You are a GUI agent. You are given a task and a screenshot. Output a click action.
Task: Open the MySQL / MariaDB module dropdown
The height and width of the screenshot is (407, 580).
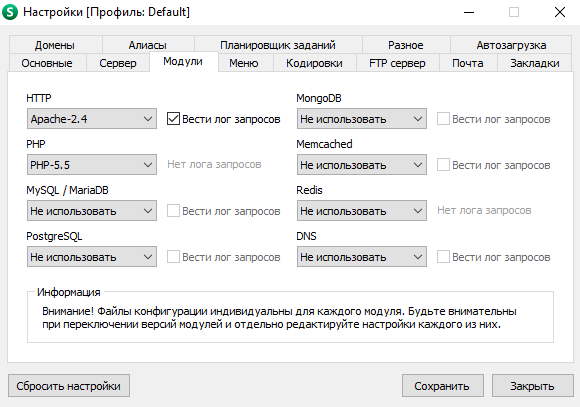(92, 211)
